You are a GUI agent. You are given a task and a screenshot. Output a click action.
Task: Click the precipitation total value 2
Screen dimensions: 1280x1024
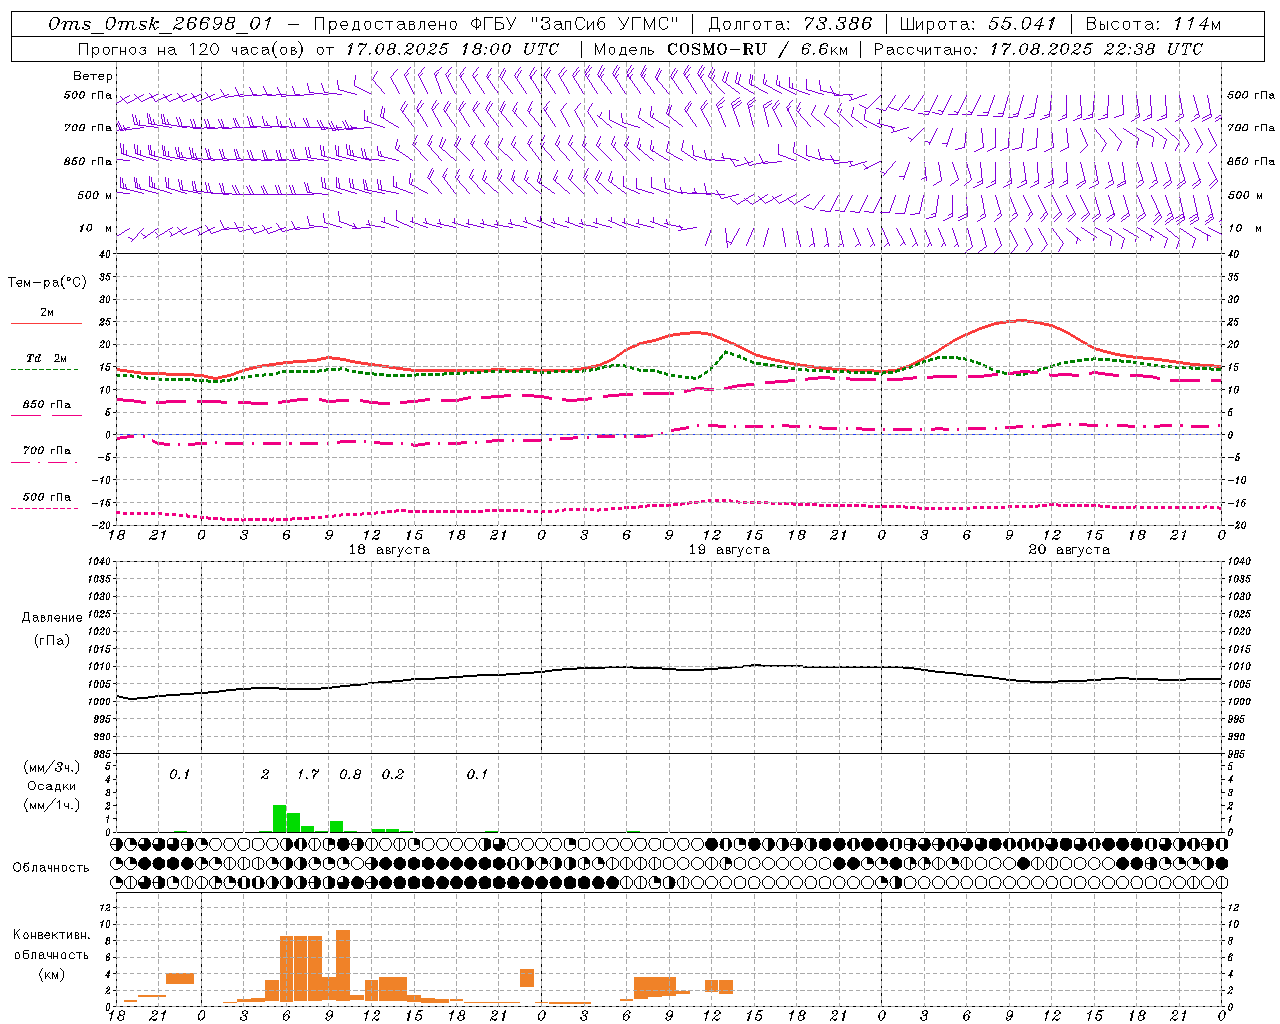point(265,774)
